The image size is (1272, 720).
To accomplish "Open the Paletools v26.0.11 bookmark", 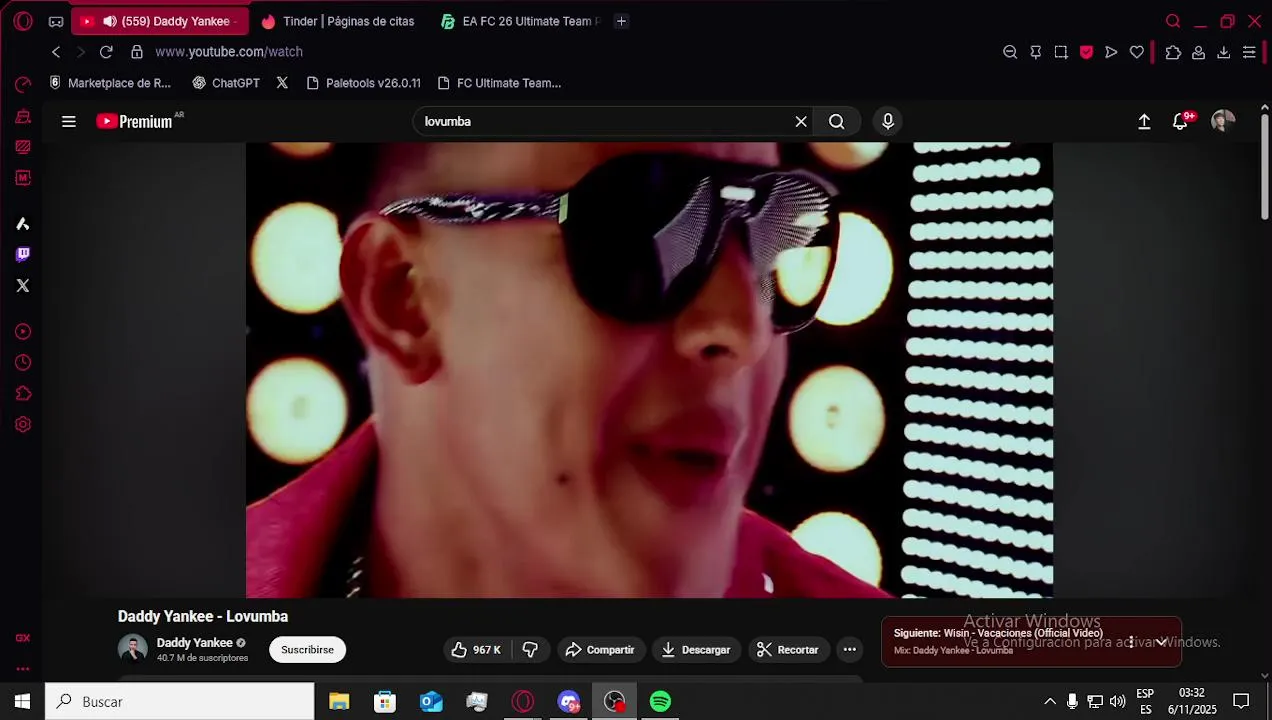I will 364,83.
